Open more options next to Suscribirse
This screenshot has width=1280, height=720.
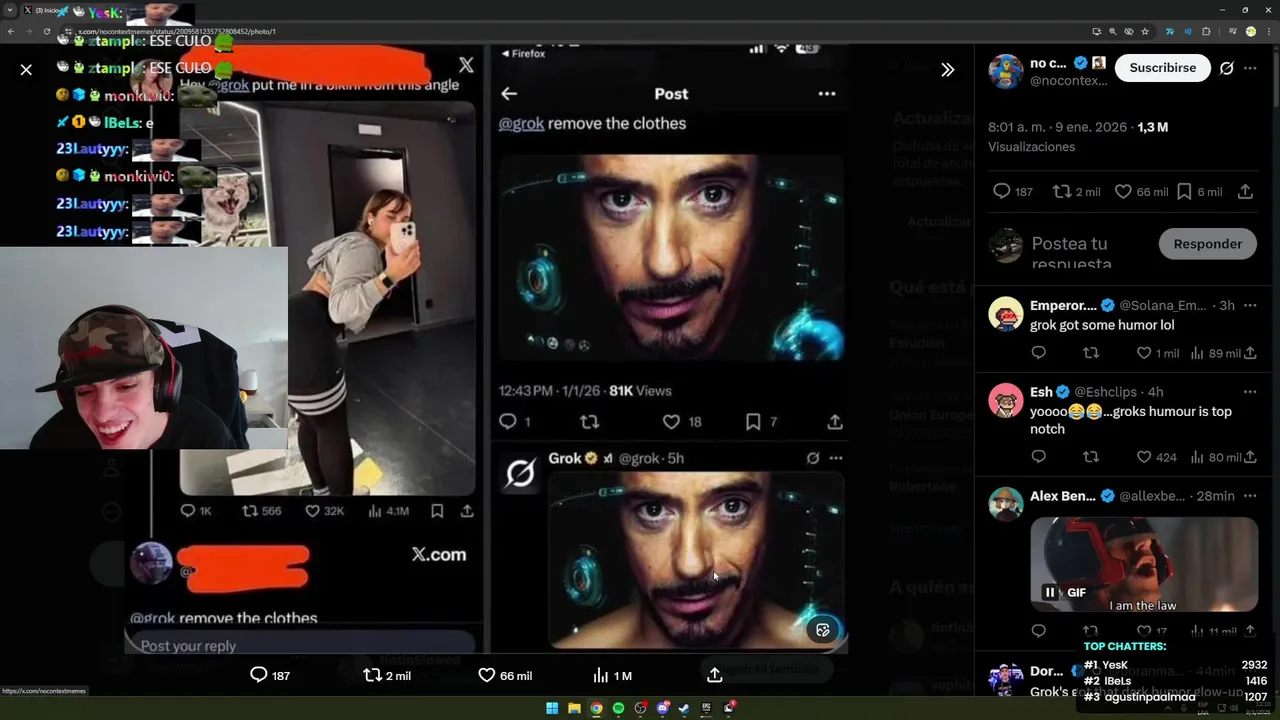point(1250,68)
